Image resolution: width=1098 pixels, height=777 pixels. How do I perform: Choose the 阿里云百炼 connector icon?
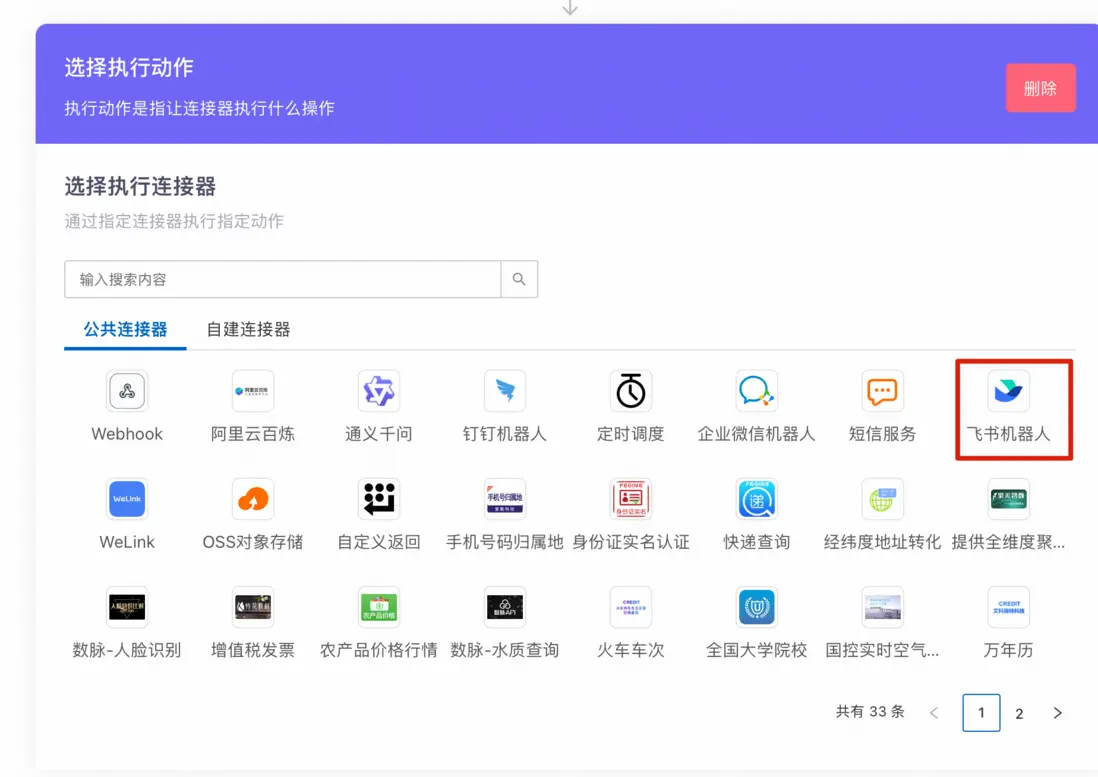[253, 391]
